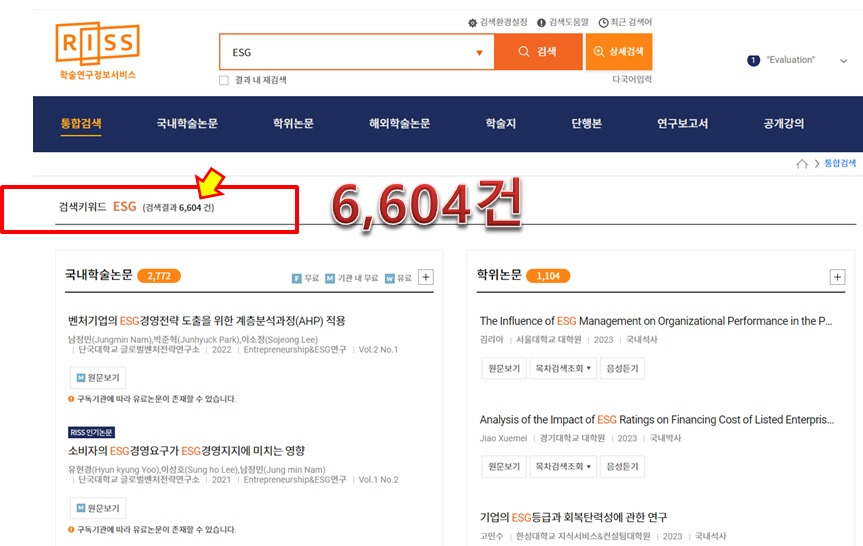Expand 국내학술논문 section with plus button

pos(425,277)
